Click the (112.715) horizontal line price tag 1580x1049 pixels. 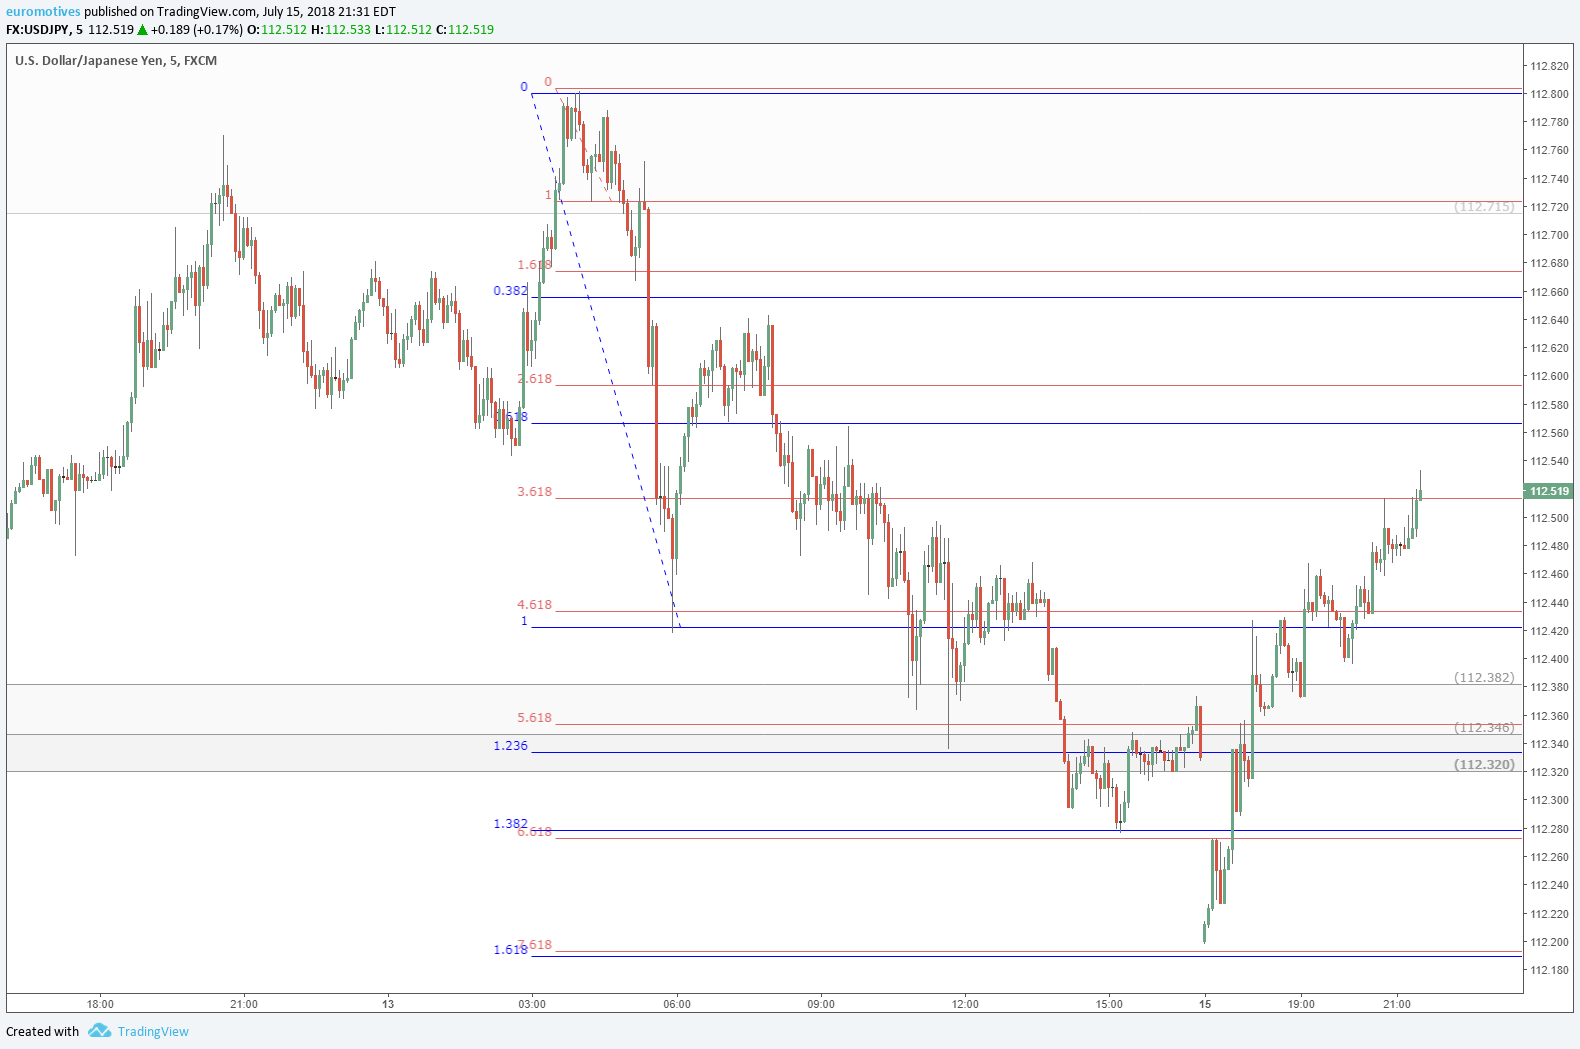point(1484,207)
